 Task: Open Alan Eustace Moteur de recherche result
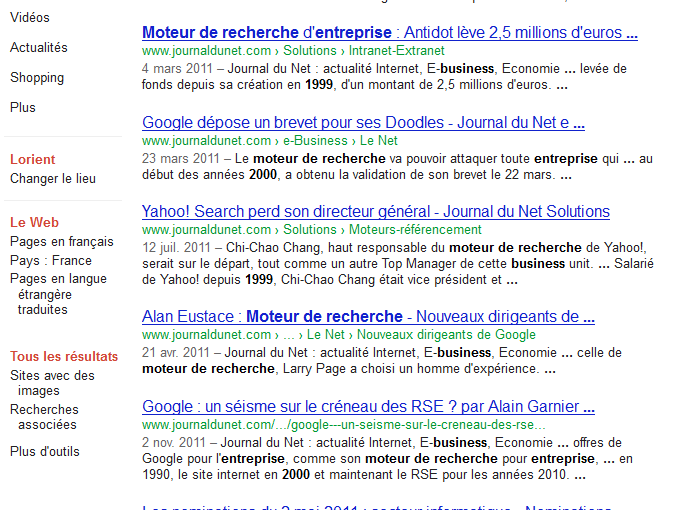(x=368, y=317)
